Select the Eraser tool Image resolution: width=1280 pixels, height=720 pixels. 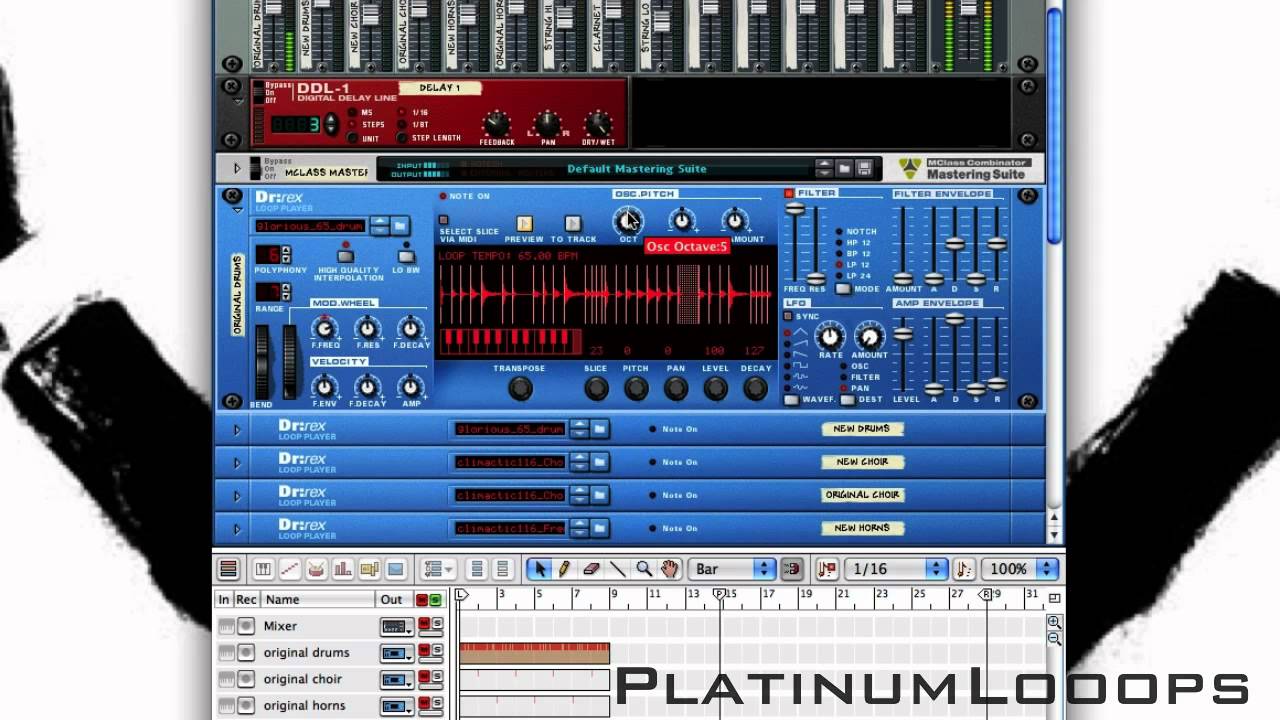coord(590,569)
